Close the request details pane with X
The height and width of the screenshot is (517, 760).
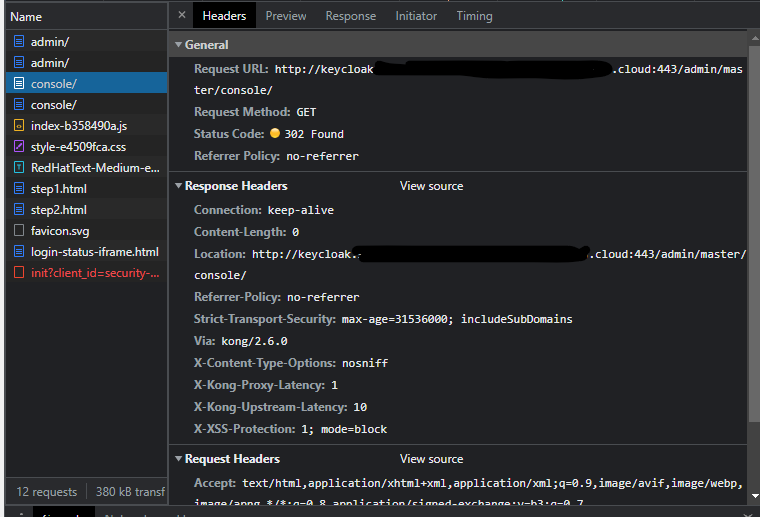182,15
